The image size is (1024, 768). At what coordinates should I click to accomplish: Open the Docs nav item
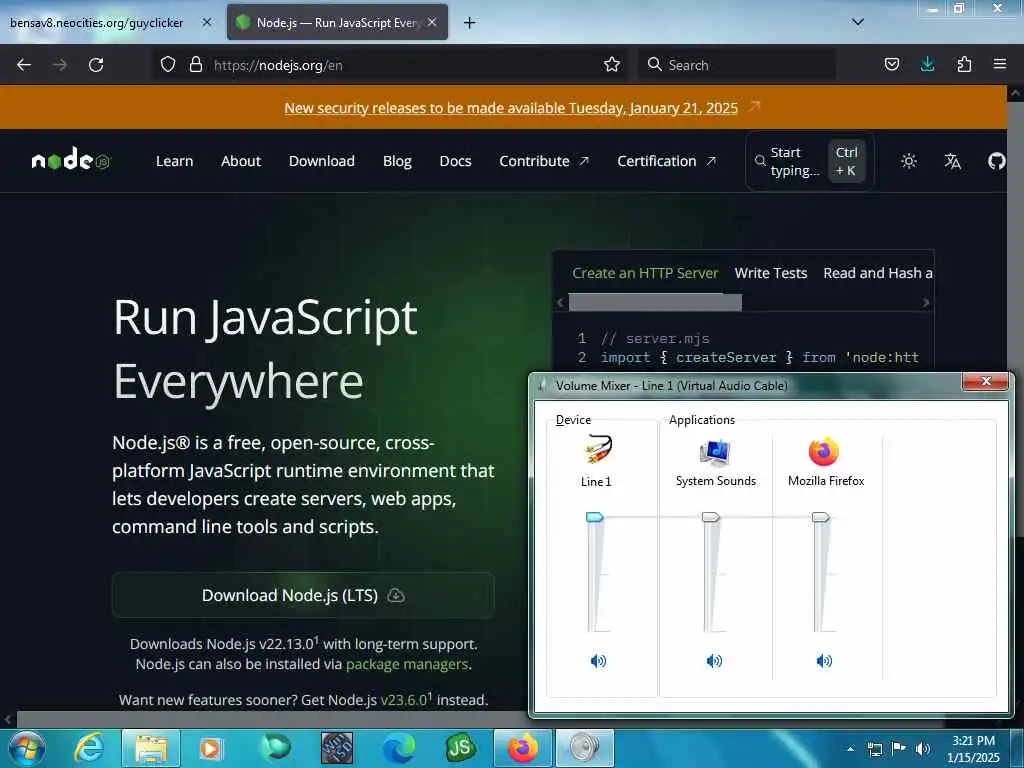455,161
